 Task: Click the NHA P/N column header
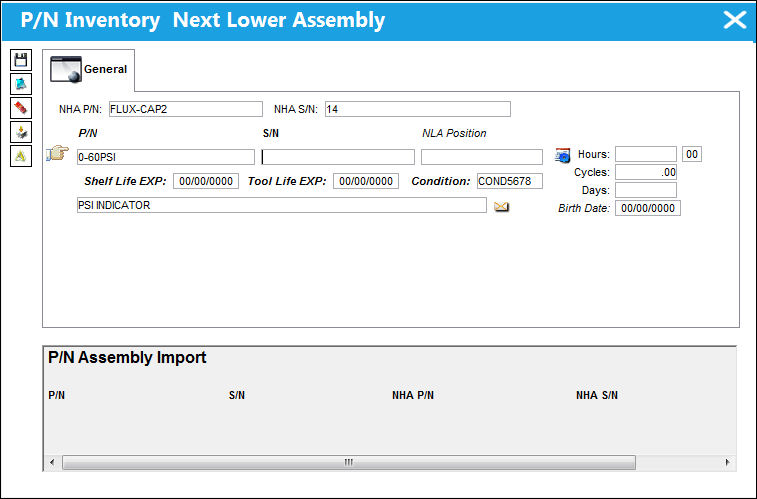pyautogui.click(x=413, y=395)
